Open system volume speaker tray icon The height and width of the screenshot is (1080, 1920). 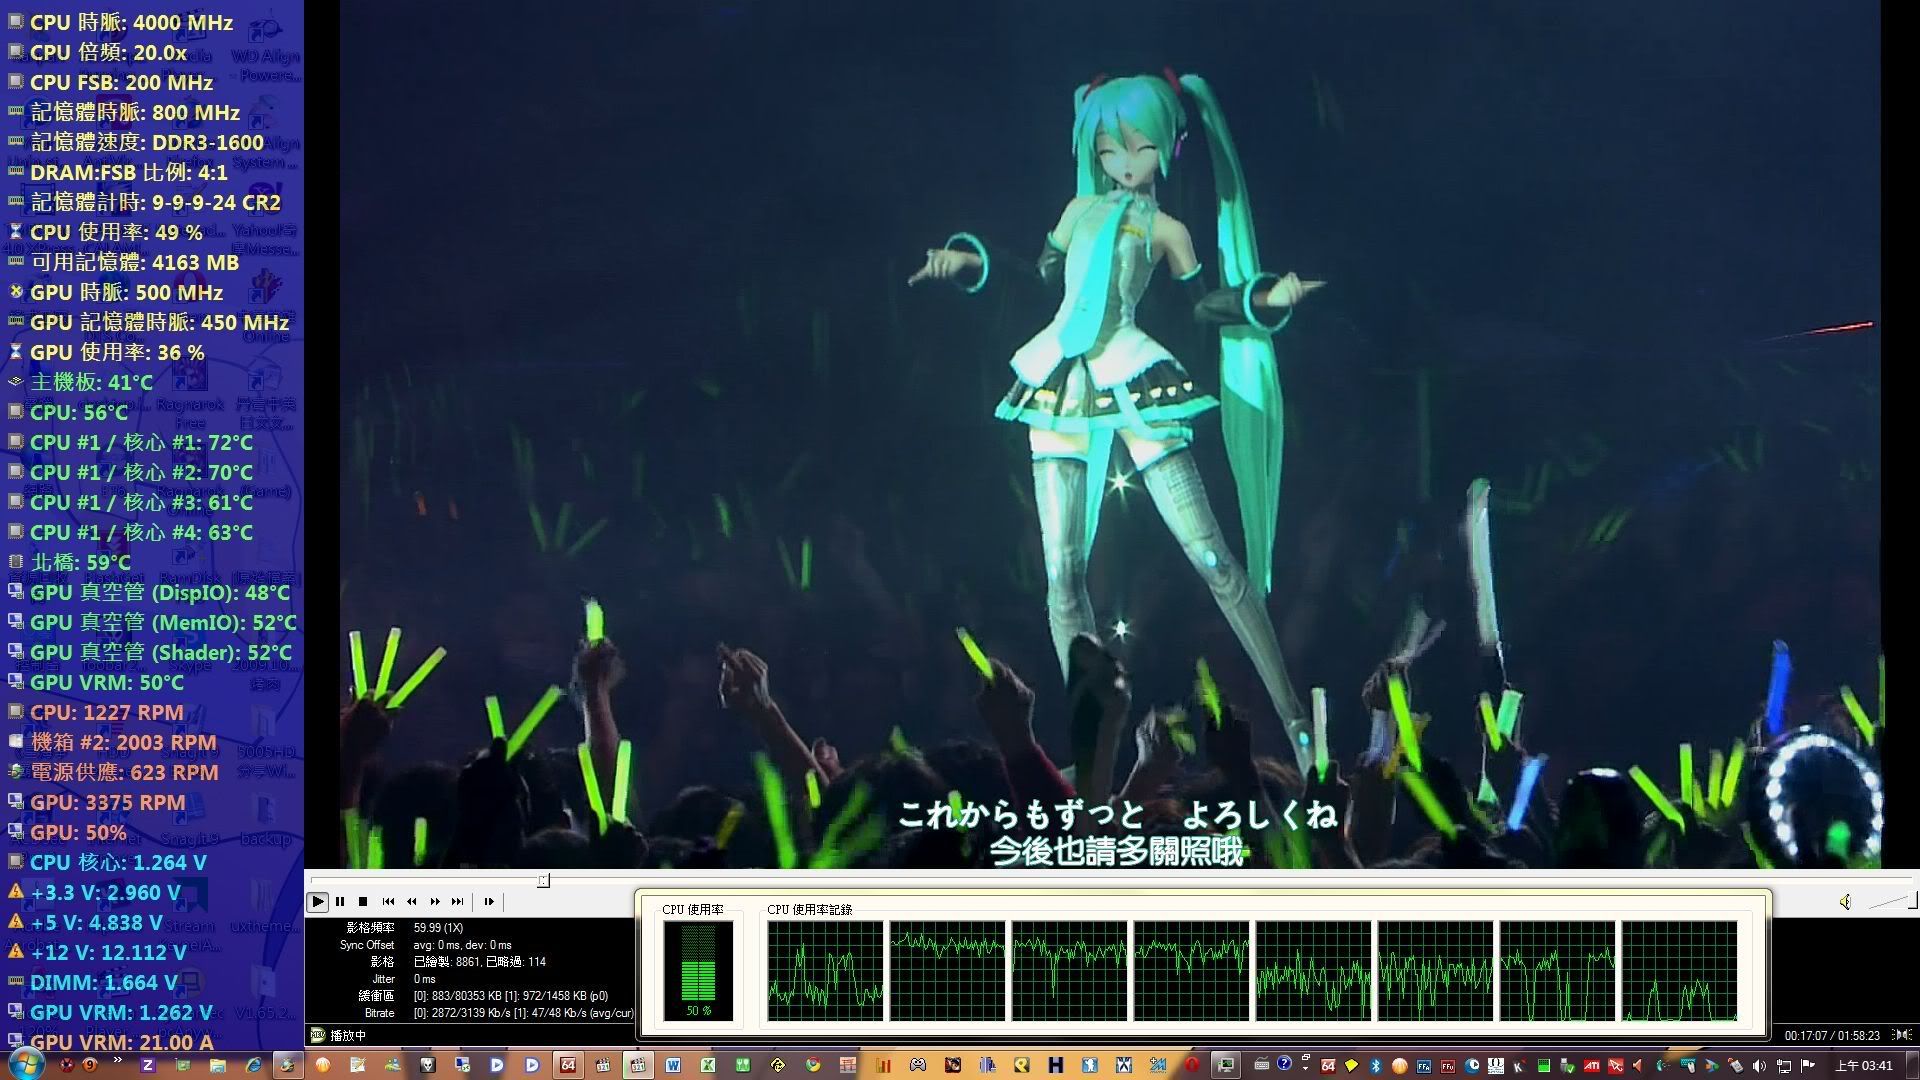point(1759,1066)
